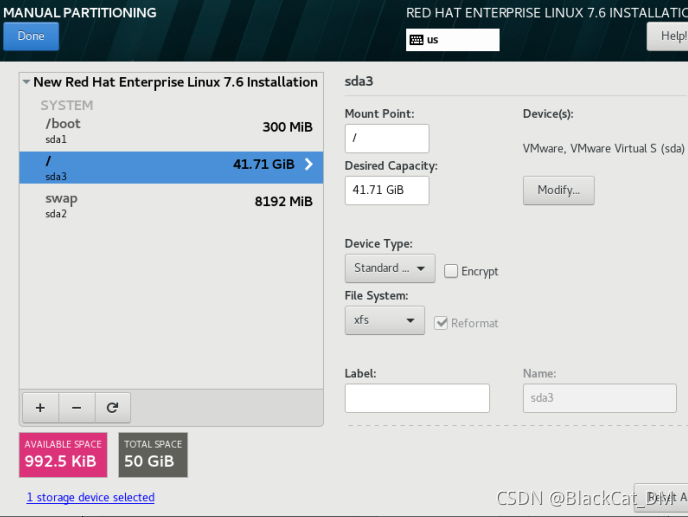Click the add mount point plus button
The height and width of the screenshot is (517, 688).
40,408
